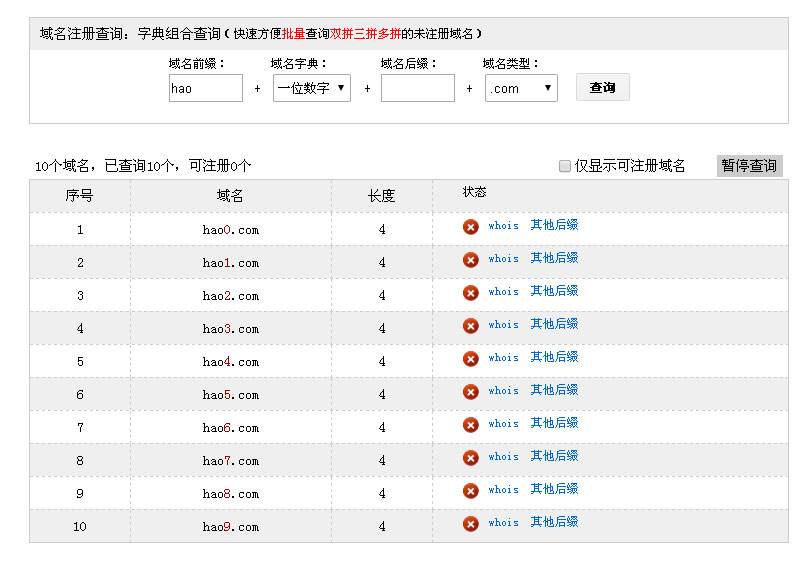Viewport: 809px width, 566px height.
Task: Focus the empty 域名后缀 input field
Action: [x=418, y=88]
